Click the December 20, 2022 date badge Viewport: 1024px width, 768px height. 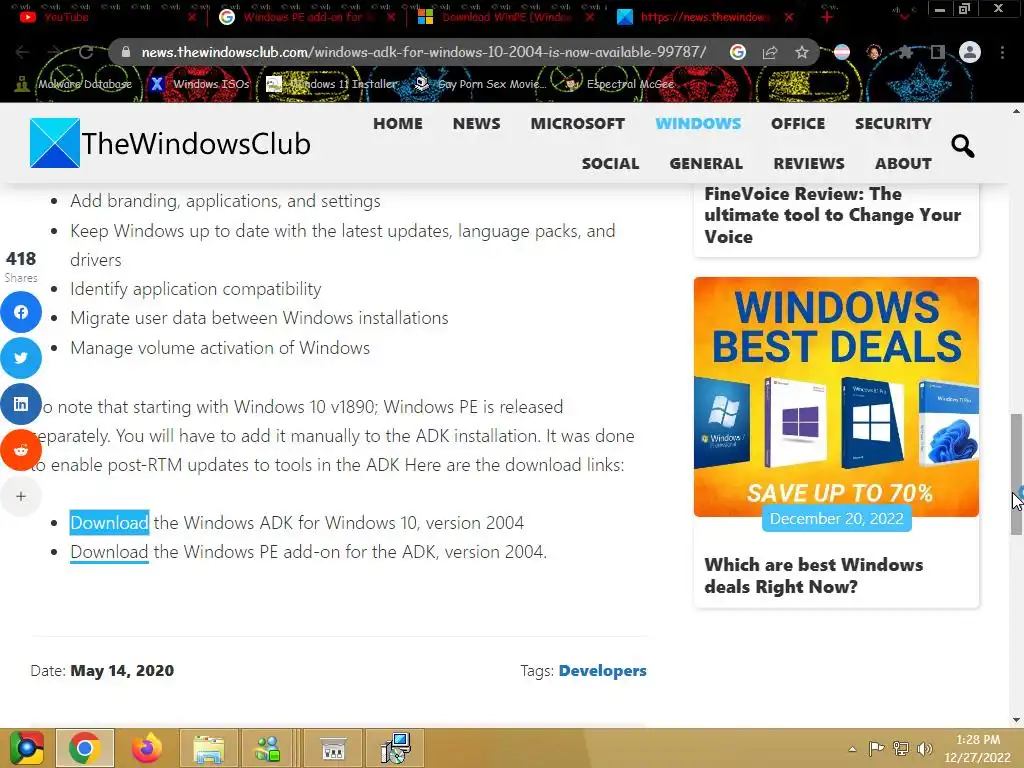tap(837, 519)
